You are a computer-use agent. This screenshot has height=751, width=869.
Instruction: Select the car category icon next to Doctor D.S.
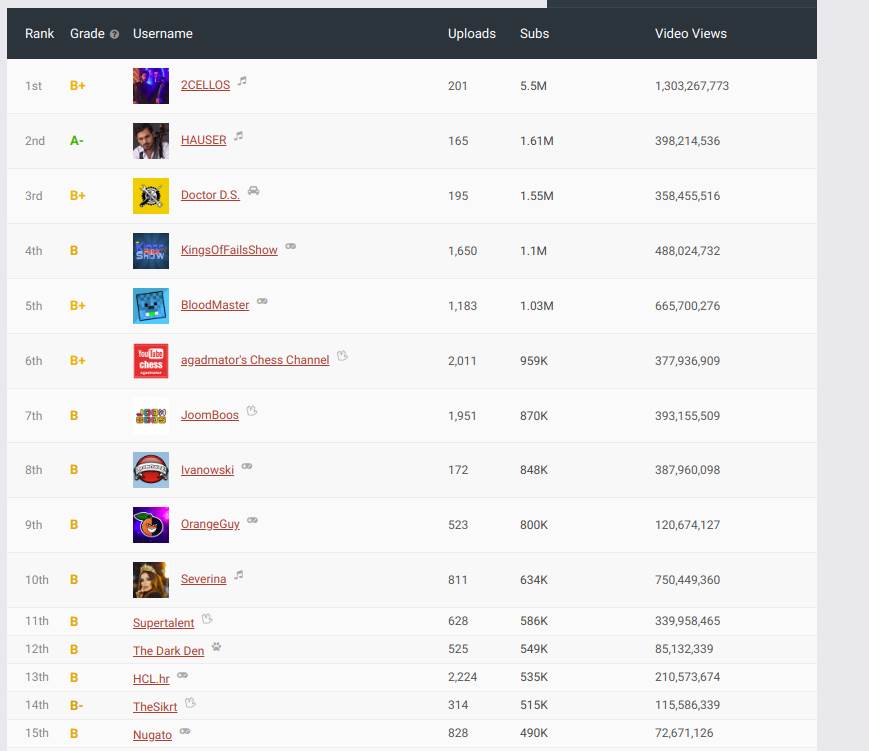(x=253, y=191)
